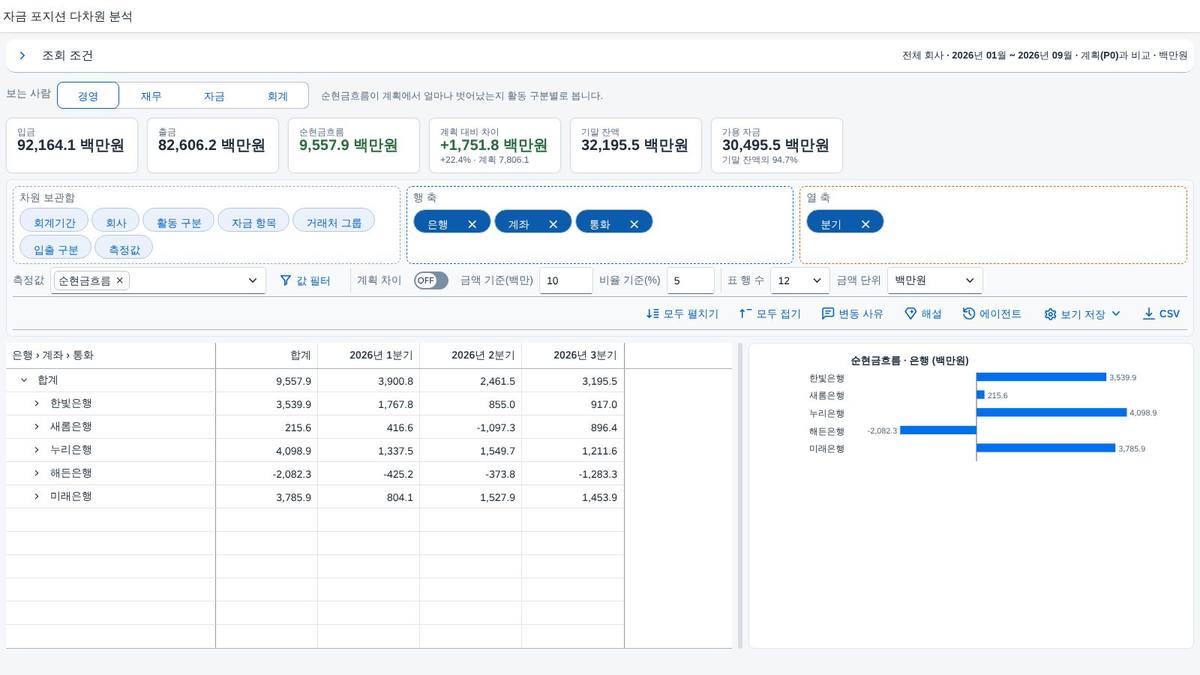Click the 미래은행 chart bar
1200x675 pixels.
point(1046,448)
